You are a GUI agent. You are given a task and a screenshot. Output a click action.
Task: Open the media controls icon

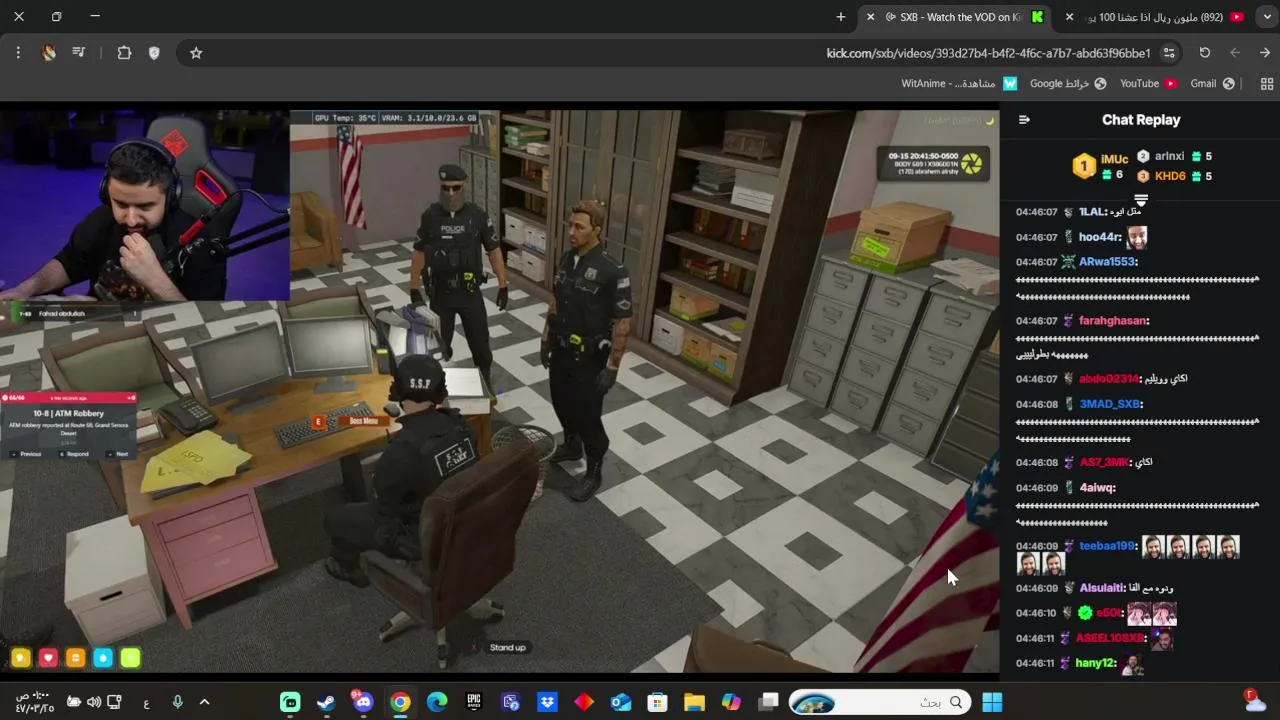pos(78,53)
